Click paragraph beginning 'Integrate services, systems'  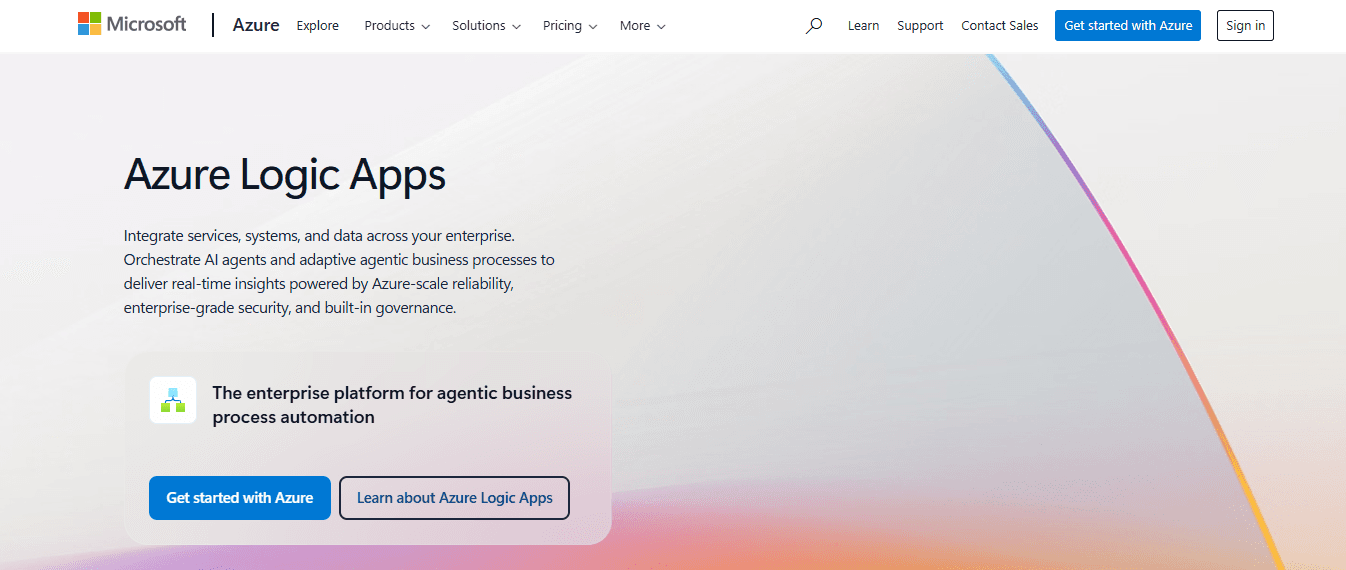pyautogui.click(x=339, y=272)
